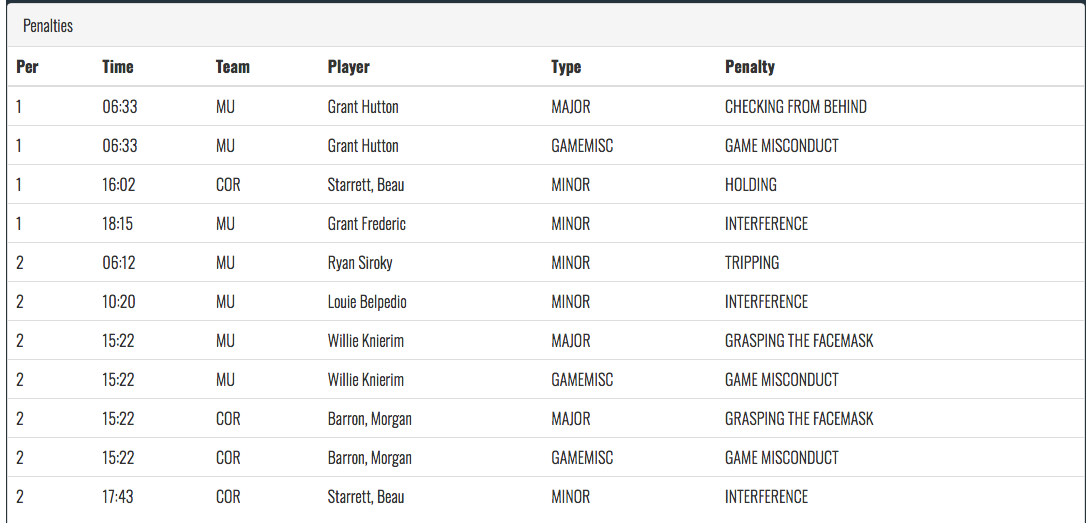Click the Team column header
Viewport: 1089px width, 523px height.
pyautogui.click(x=233, y=67)
